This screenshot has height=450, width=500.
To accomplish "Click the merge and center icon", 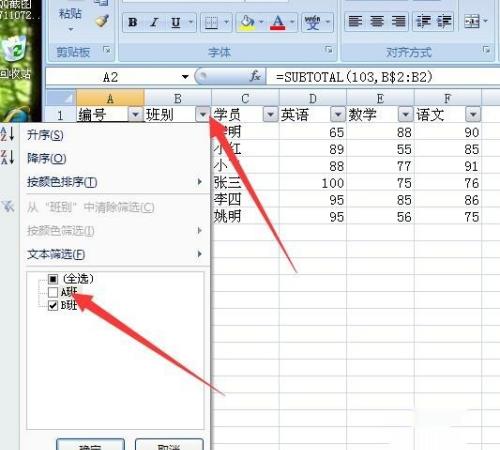I will pyautogui.click(x=472, y=22).
